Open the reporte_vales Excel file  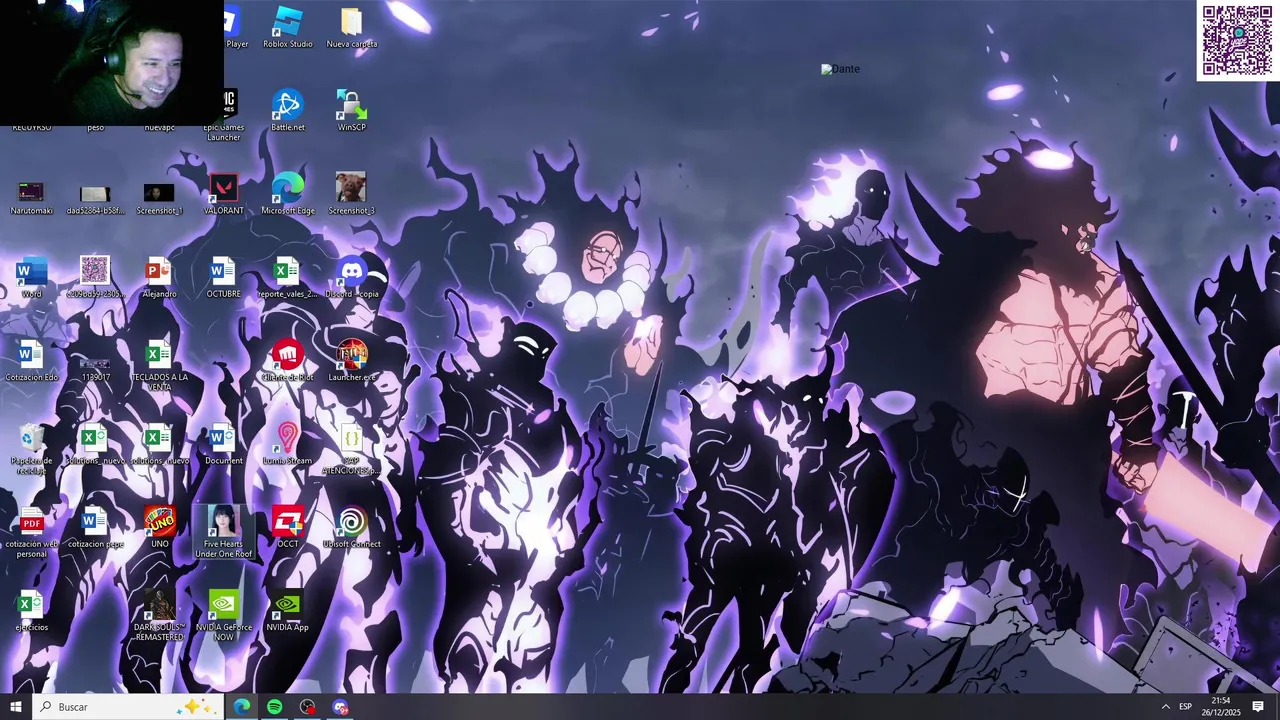287,277
